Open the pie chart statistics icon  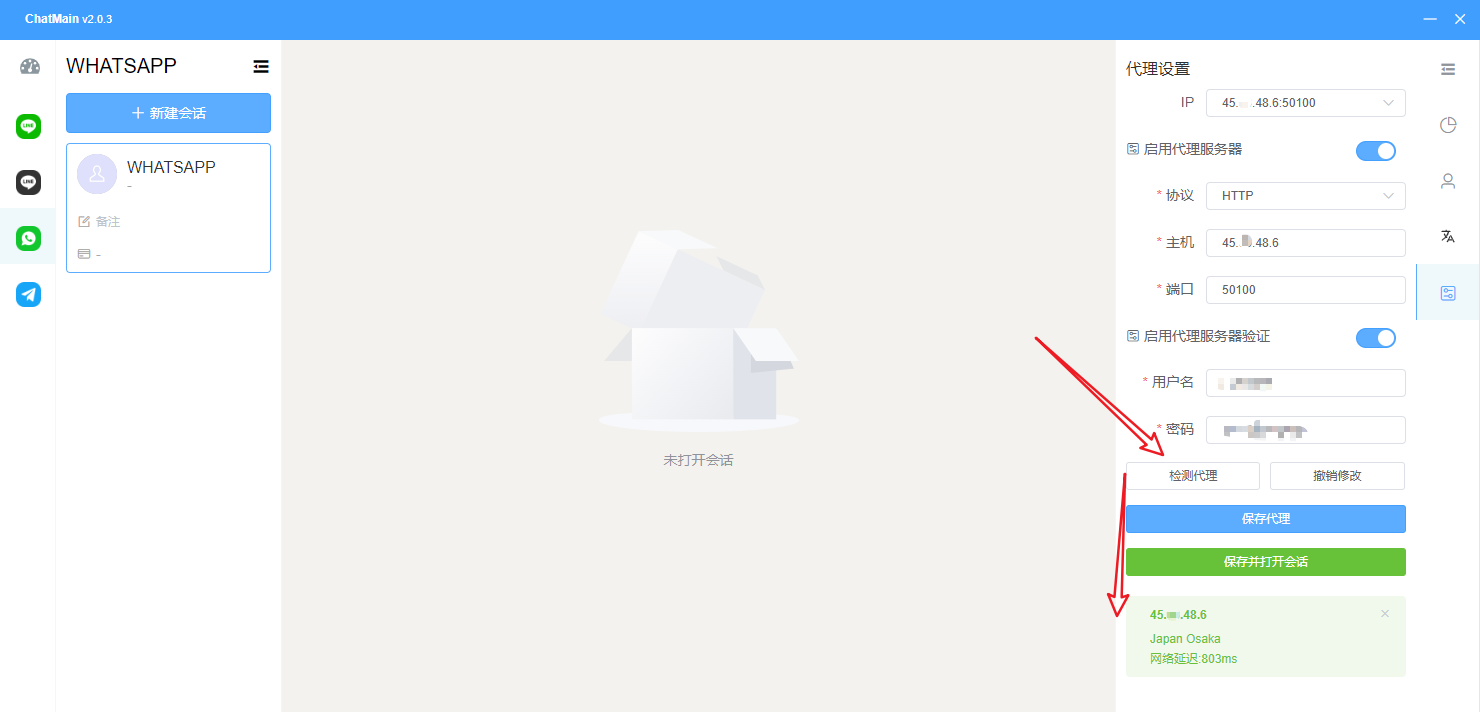point(1448,125)
